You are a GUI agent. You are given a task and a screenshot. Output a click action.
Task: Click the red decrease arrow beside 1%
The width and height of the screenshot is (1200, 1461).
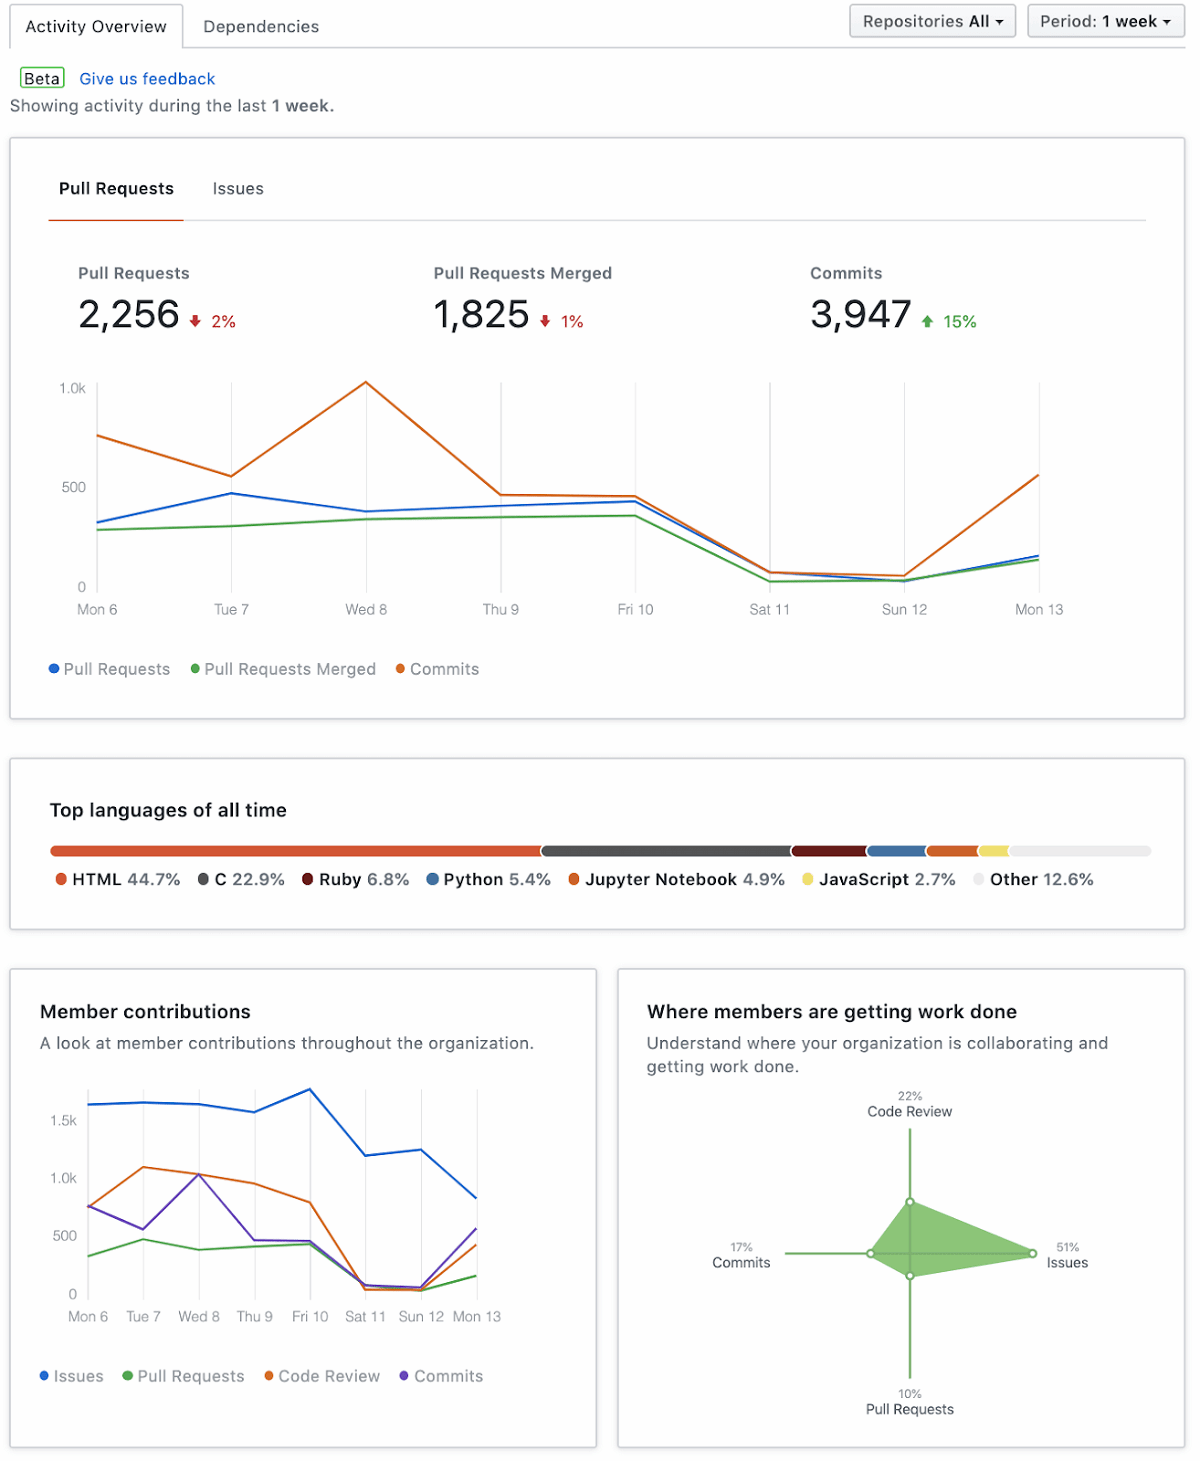coord(545,322)
